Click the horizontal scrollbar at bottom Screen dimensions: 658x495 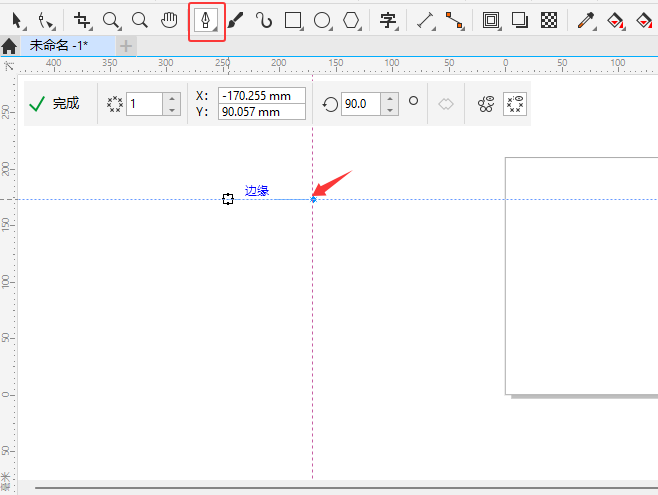(346, 488)
